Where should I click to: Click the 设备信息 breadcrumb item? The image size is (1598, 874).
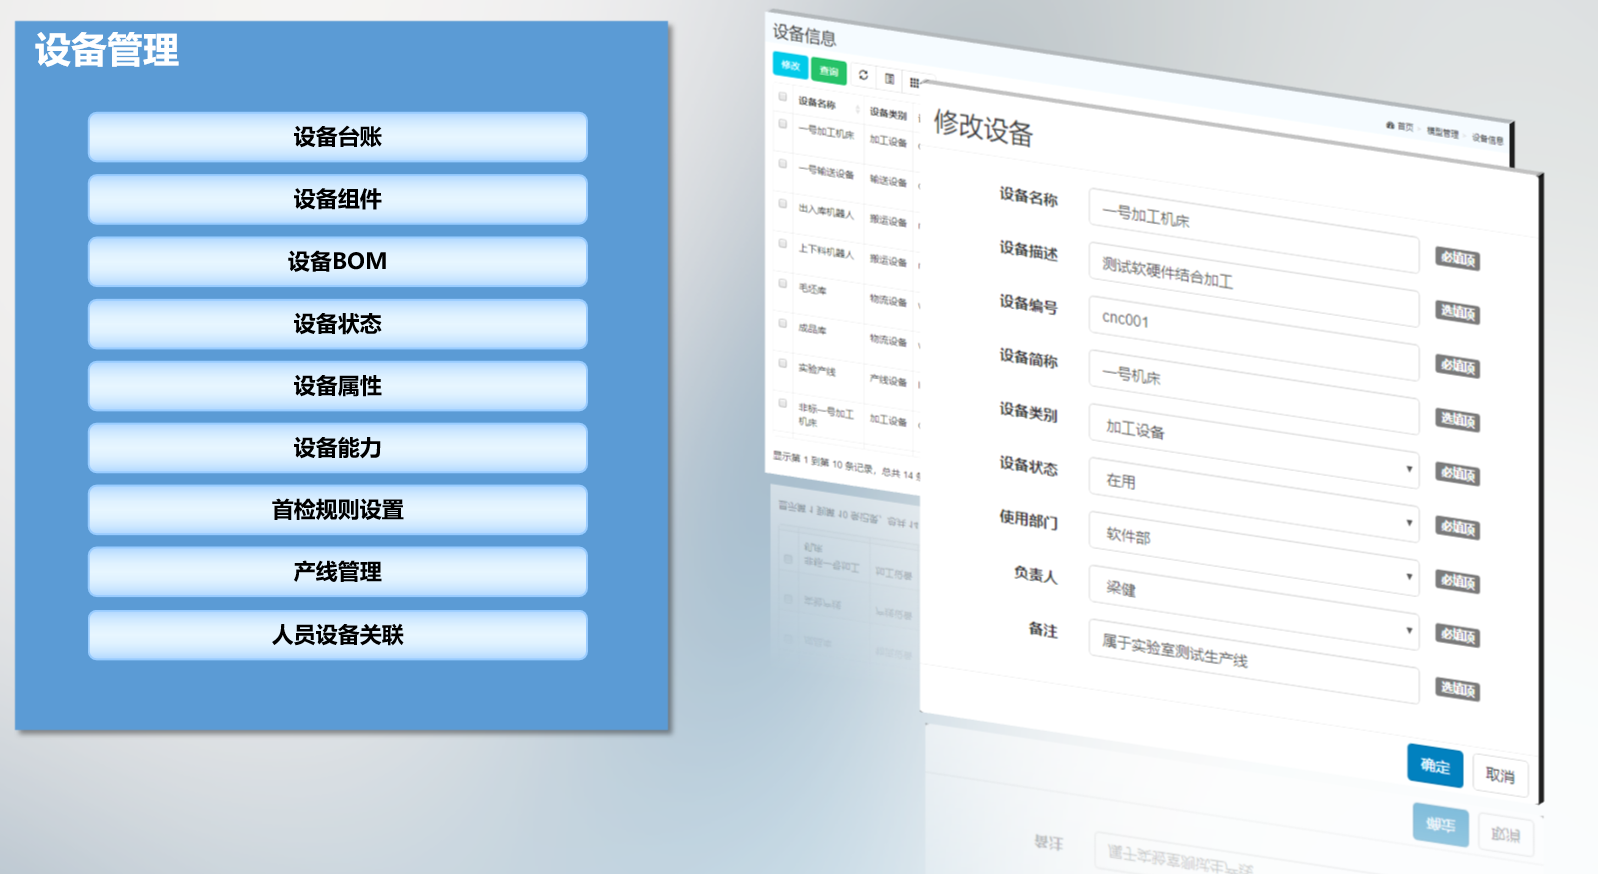1488,139
